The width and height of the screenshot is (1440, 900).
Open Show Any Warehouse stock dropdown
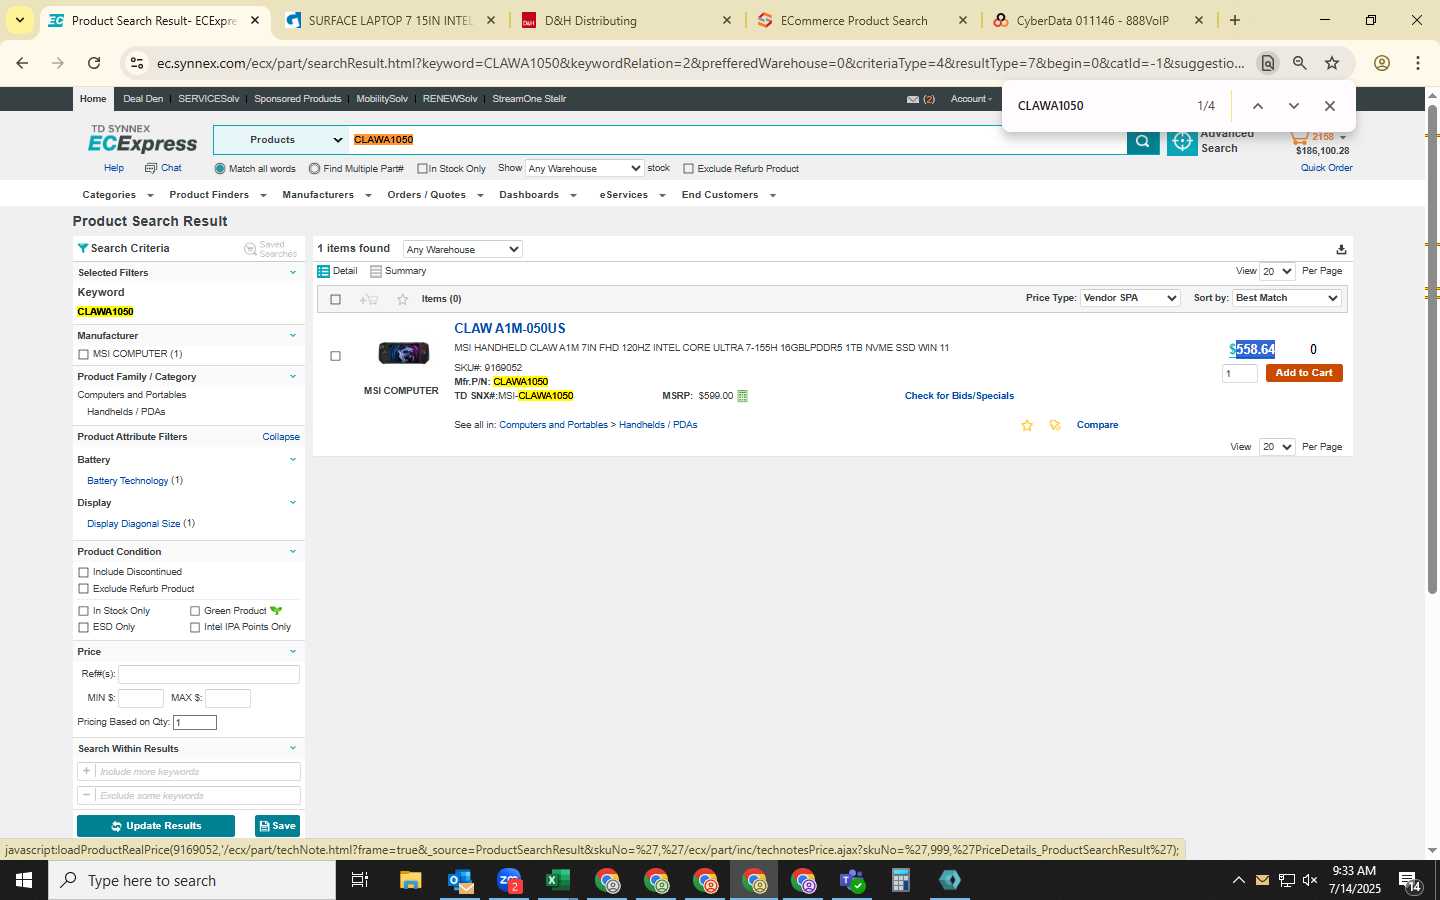[x=584, y=168]
